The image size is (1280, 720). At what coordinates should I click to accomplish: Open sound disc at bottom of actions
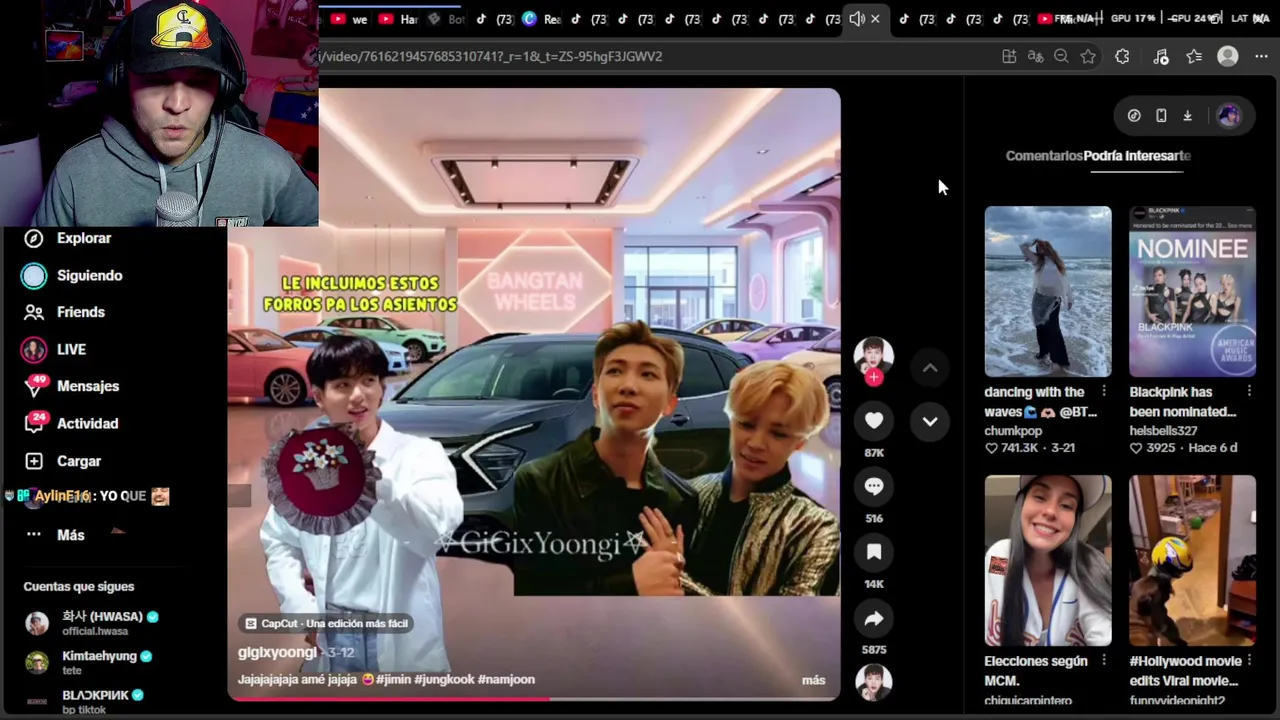[874, 681]
